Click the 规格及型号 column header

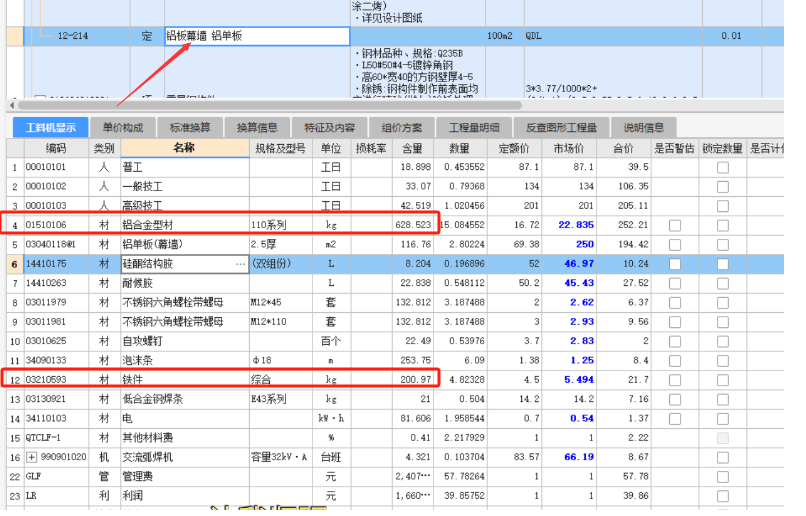coord(281,148)
